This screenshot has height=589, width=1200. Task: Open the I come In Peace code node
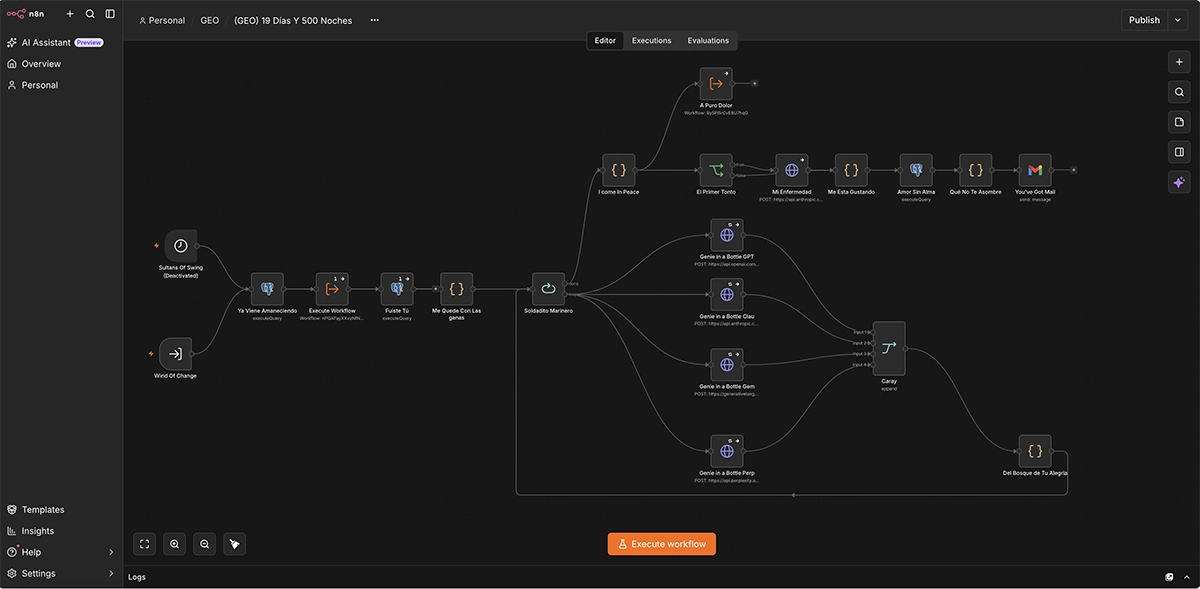click(x=618, y=170)
